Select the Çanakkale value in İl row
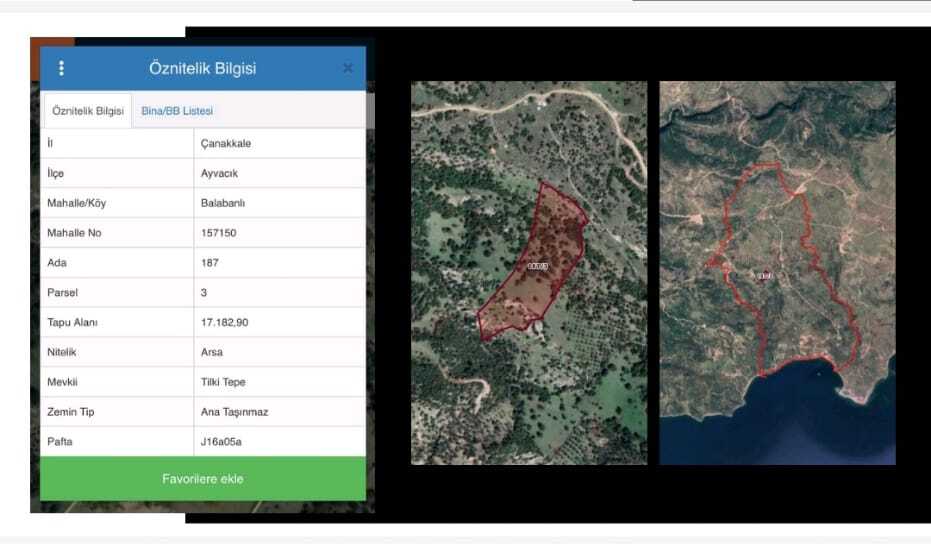931x544 pixels. (x=226, y=143)
